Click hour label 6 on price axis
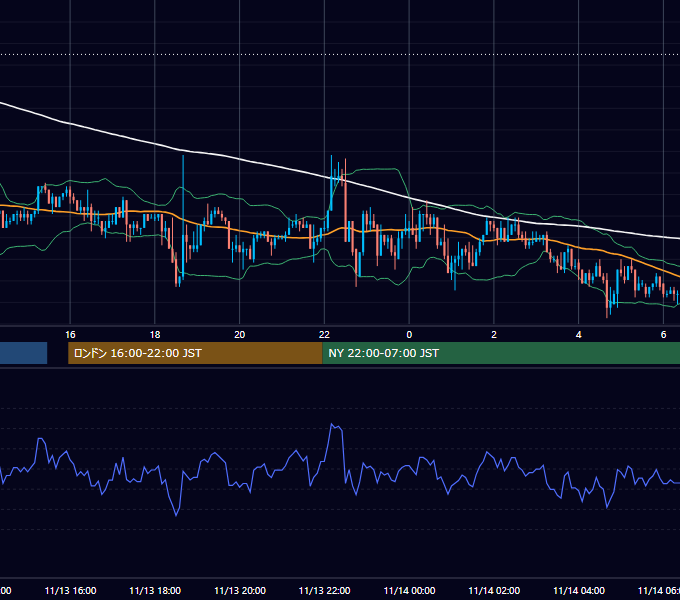This screenshot has height=600, width=680. [x=663, y=334]
